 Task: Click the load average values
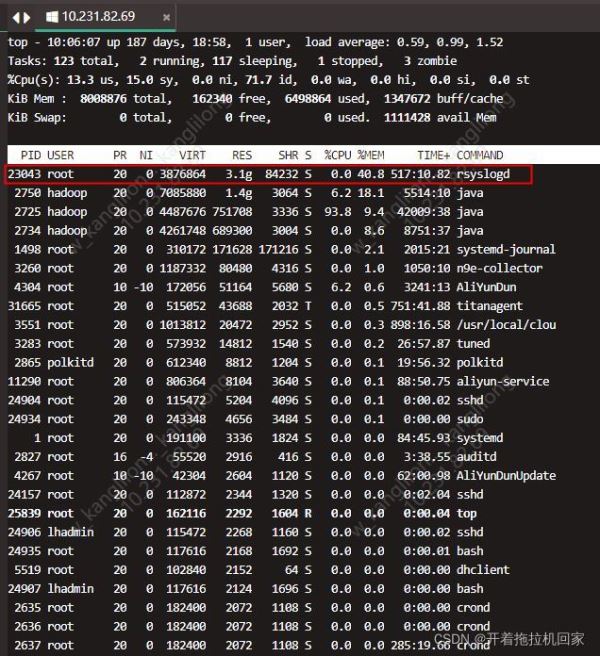pos(450,42)
